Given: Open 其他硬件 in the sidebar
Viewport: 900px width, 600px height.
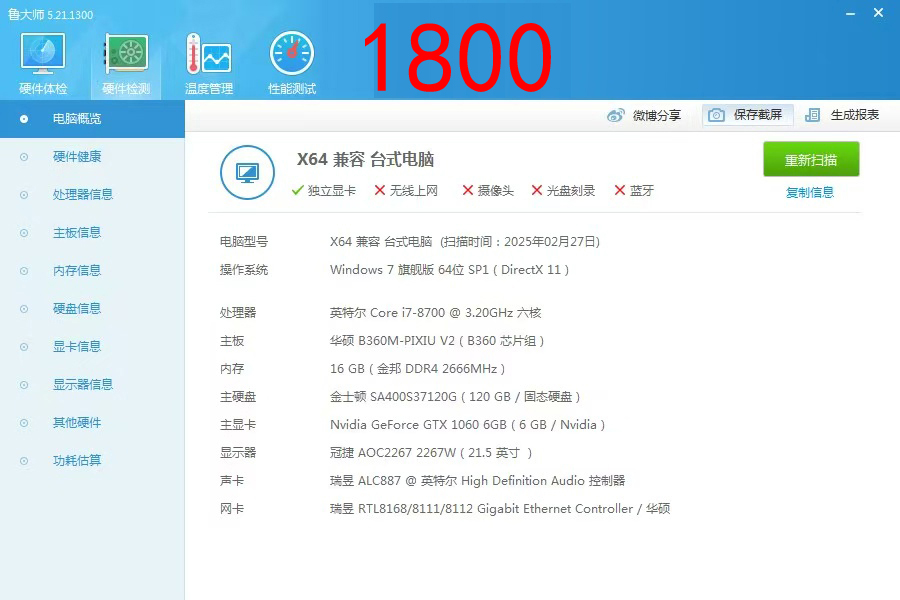Looking at the screenshot, I should pos(77,423).
